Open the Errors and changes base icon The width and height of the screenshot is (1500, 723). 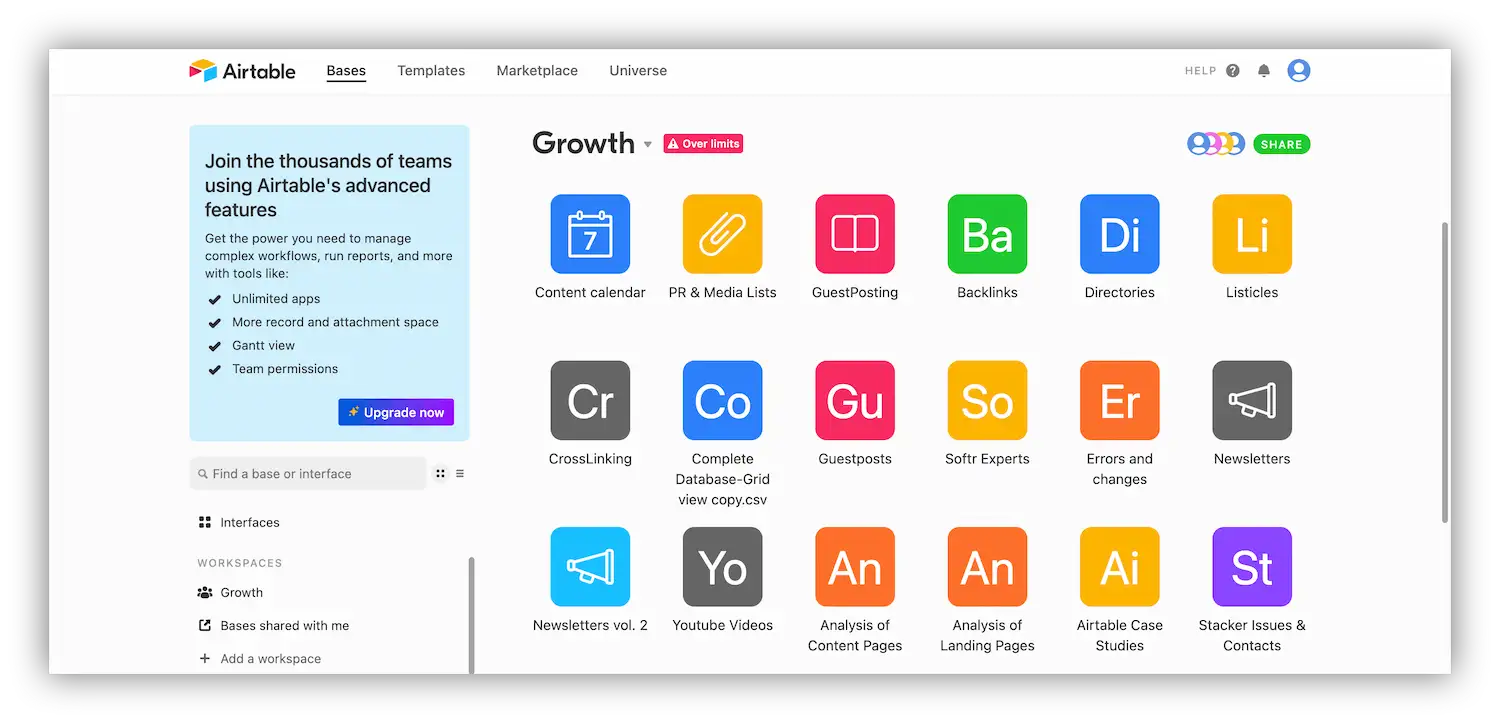1120,400
